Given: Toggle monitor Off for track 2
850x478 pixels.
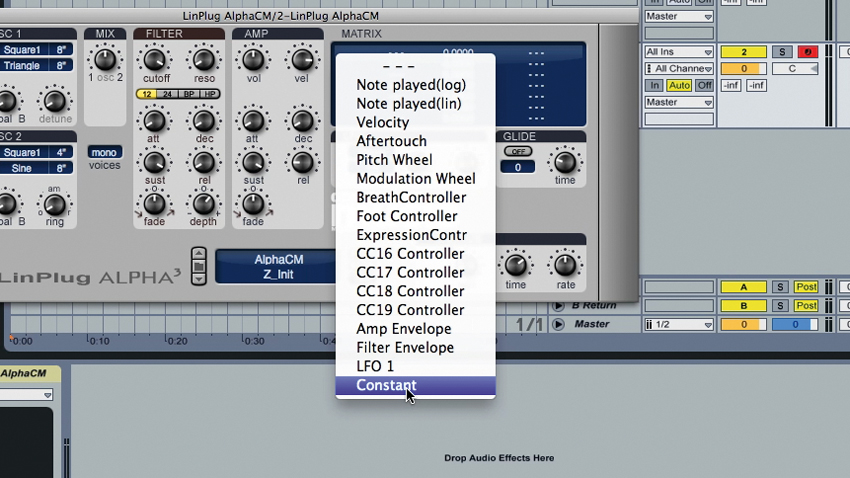Looking at the screenshot, I should [x=704, y=85].
